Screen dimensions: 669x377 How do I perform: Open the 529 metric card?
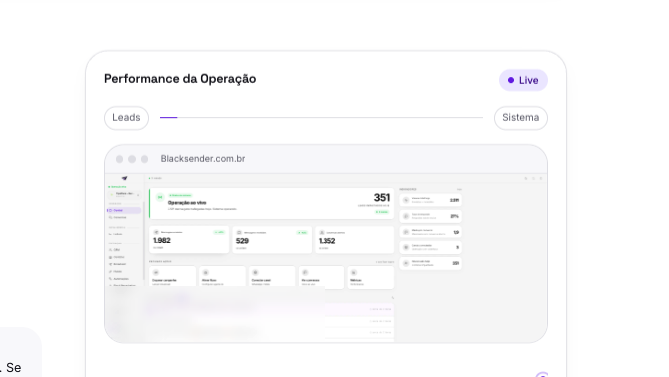(272, 240)
